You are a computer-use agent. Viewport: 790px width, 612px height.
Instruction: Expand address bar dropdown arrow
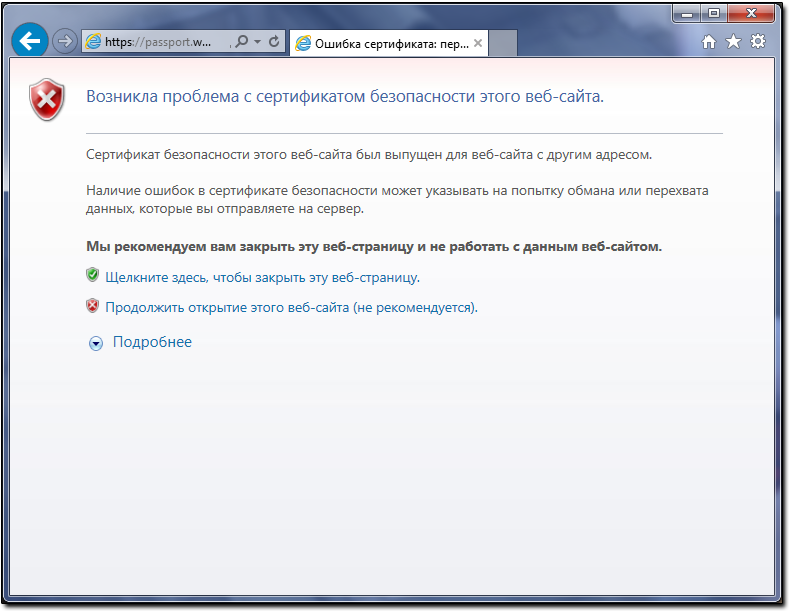[257, 41]
